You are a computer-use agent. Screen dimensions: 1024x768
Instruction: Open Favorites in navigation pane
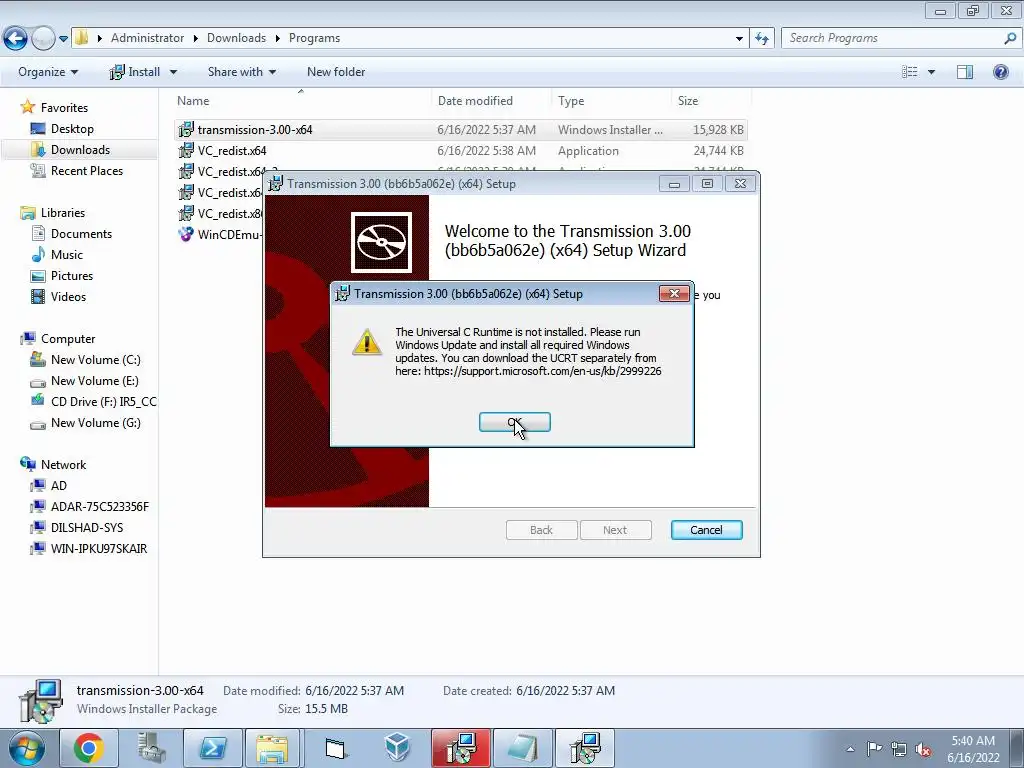click(64, 108)
